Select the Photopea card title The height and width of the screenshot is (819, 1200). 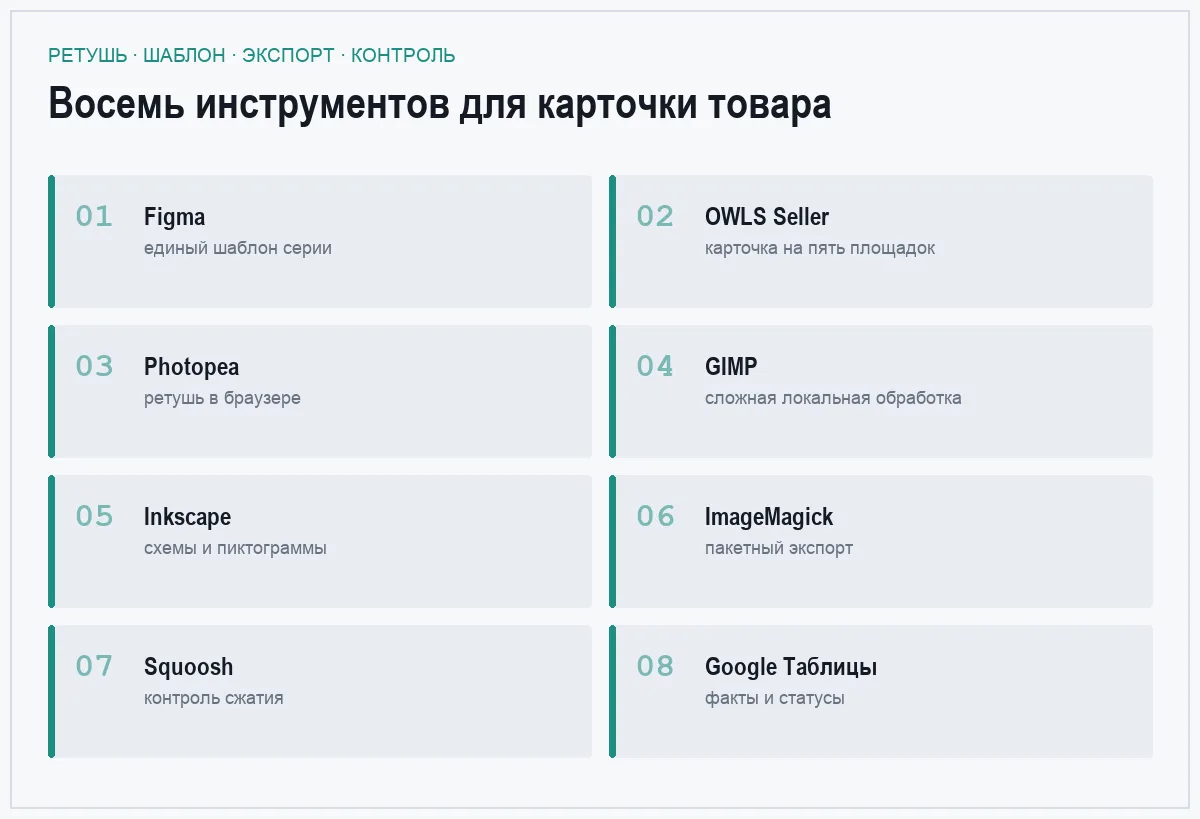tap(192, 367)
